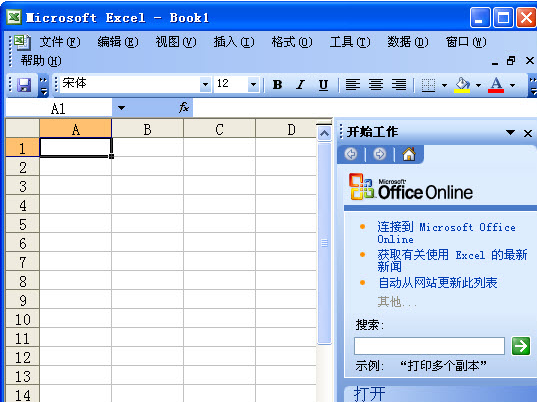
Task: Open the 数据 menu
Action: point(408,42)
